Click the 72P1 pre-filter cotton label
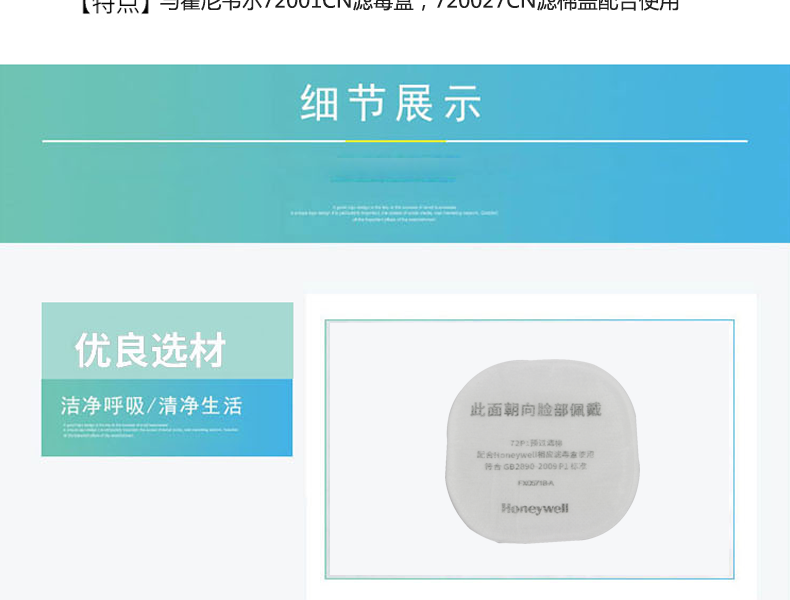The image size is (790, 600). [x=535, y=441]
